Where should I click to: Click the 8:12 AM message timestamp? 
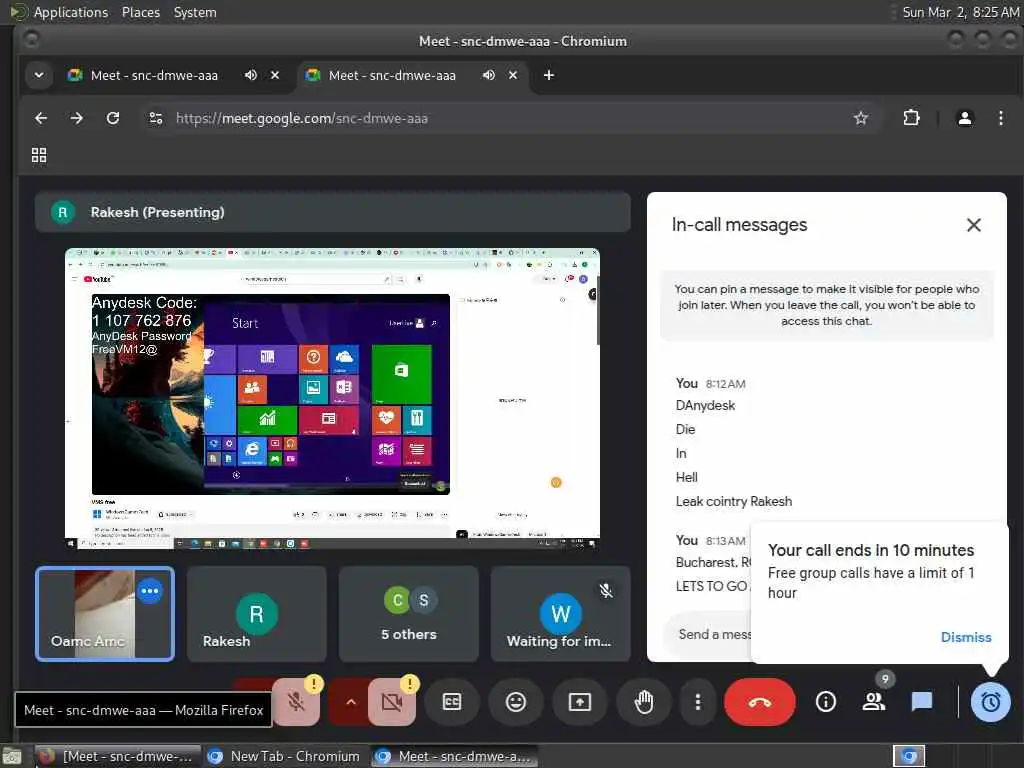coord(725,384)
